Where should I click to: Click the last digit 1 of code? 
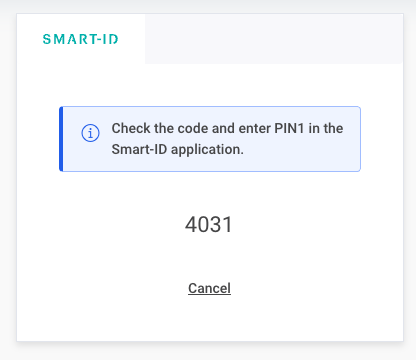[228, 224]
